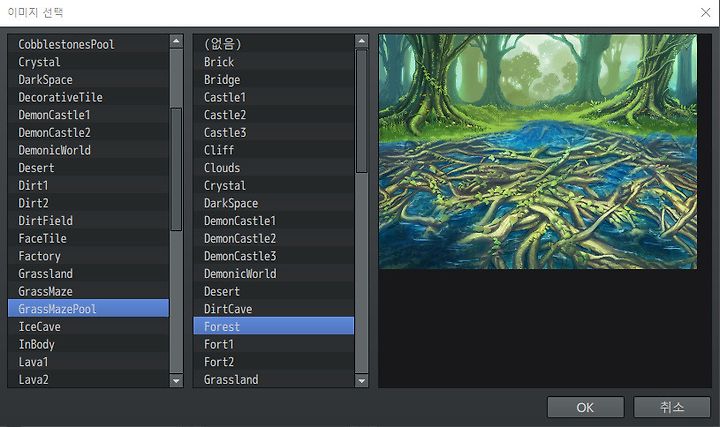Select Factory in the left list
The image size is (720, 427).
pos(88,256)
